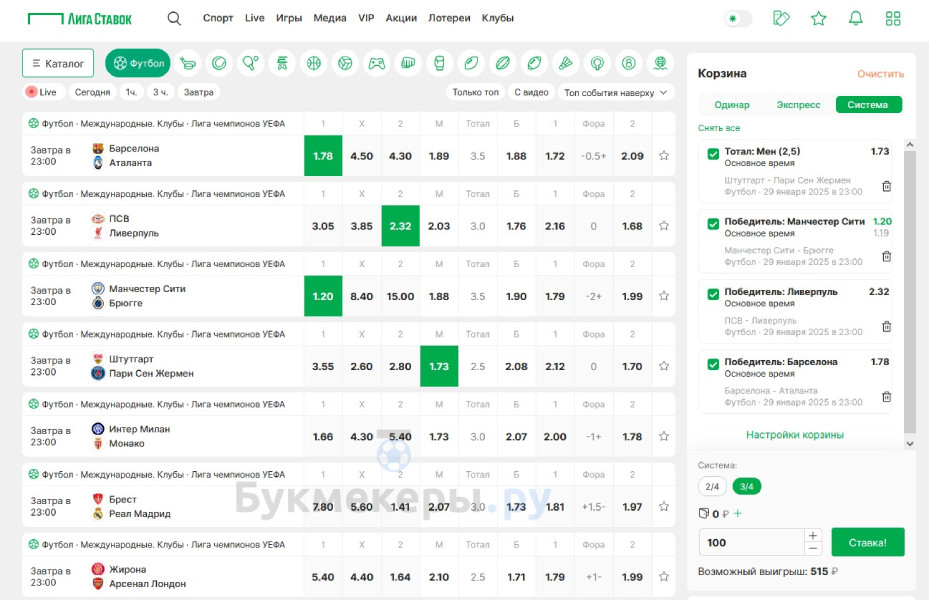Screen dimensions: 929x600
Task: Open the search magnifier icon
Action: (x=174, y=18)
